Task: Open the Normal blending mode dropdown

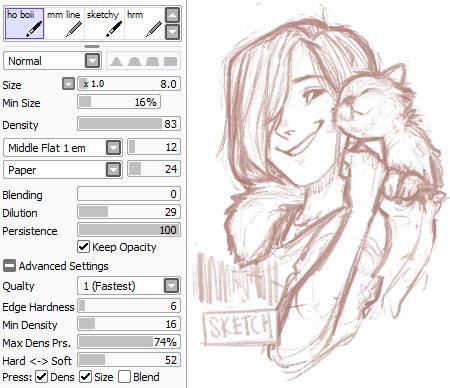Action: coord(93,61)
